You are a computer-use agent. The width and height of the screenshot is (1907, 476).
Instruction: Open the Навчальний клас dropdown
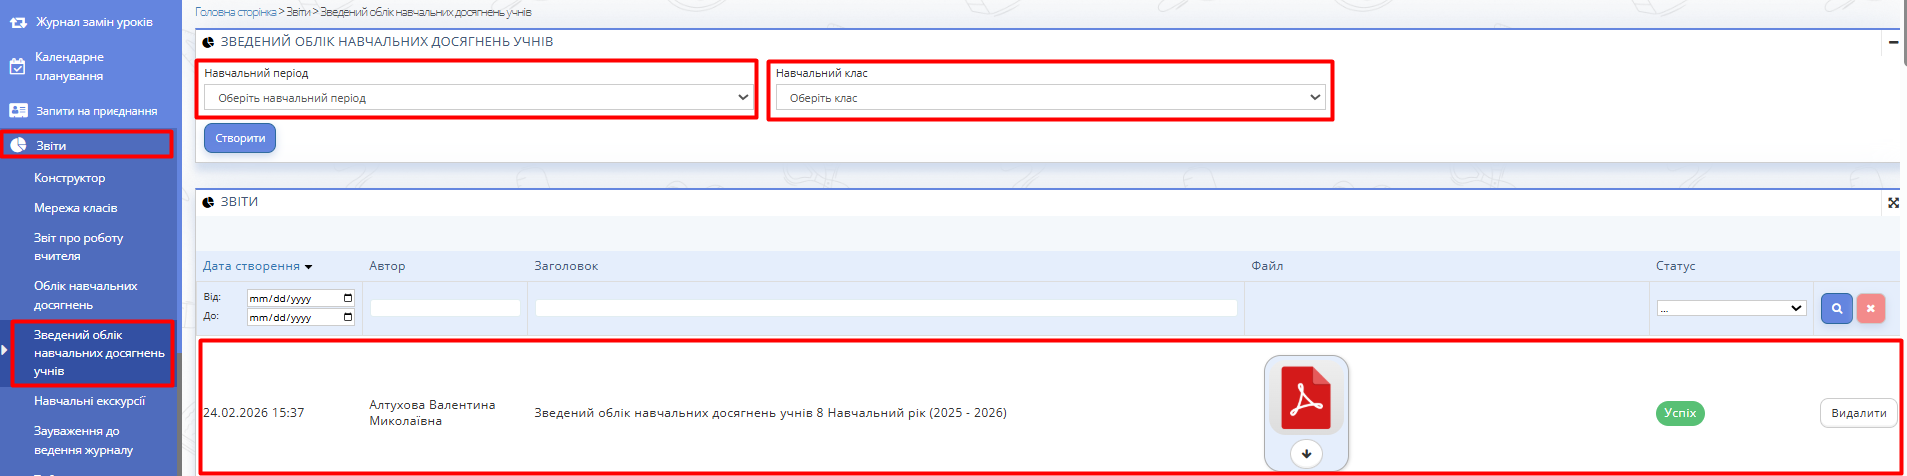click(x=1050, y=98)
